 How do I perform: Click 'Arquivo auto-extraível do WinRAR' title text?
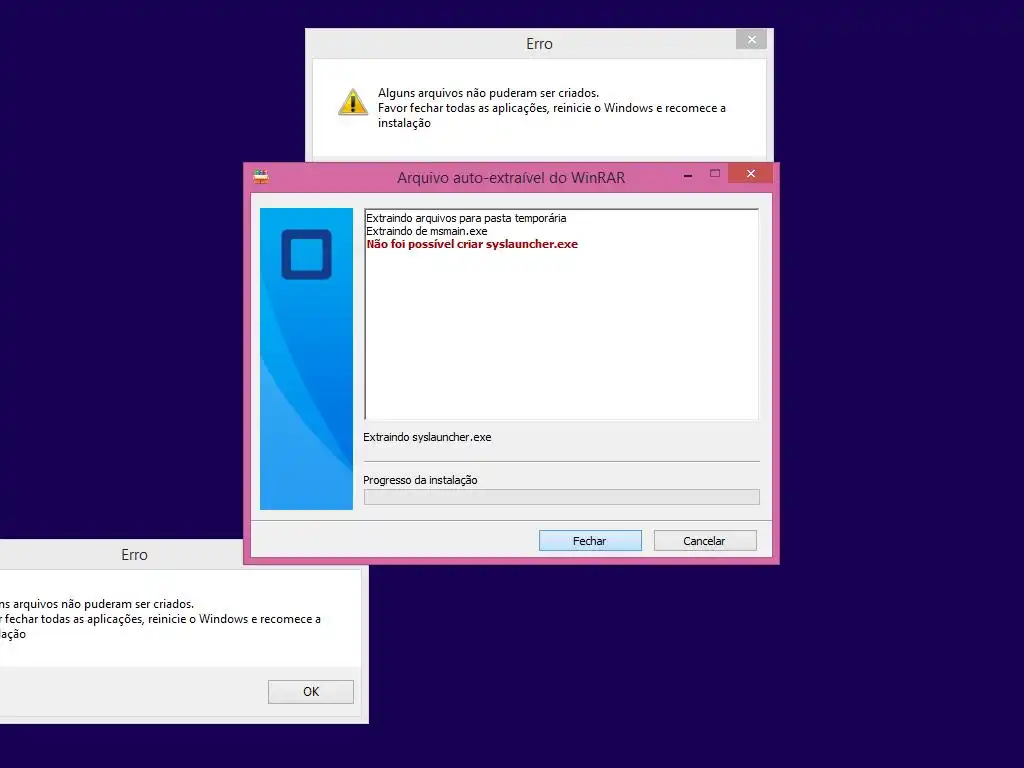pos(511,178)
